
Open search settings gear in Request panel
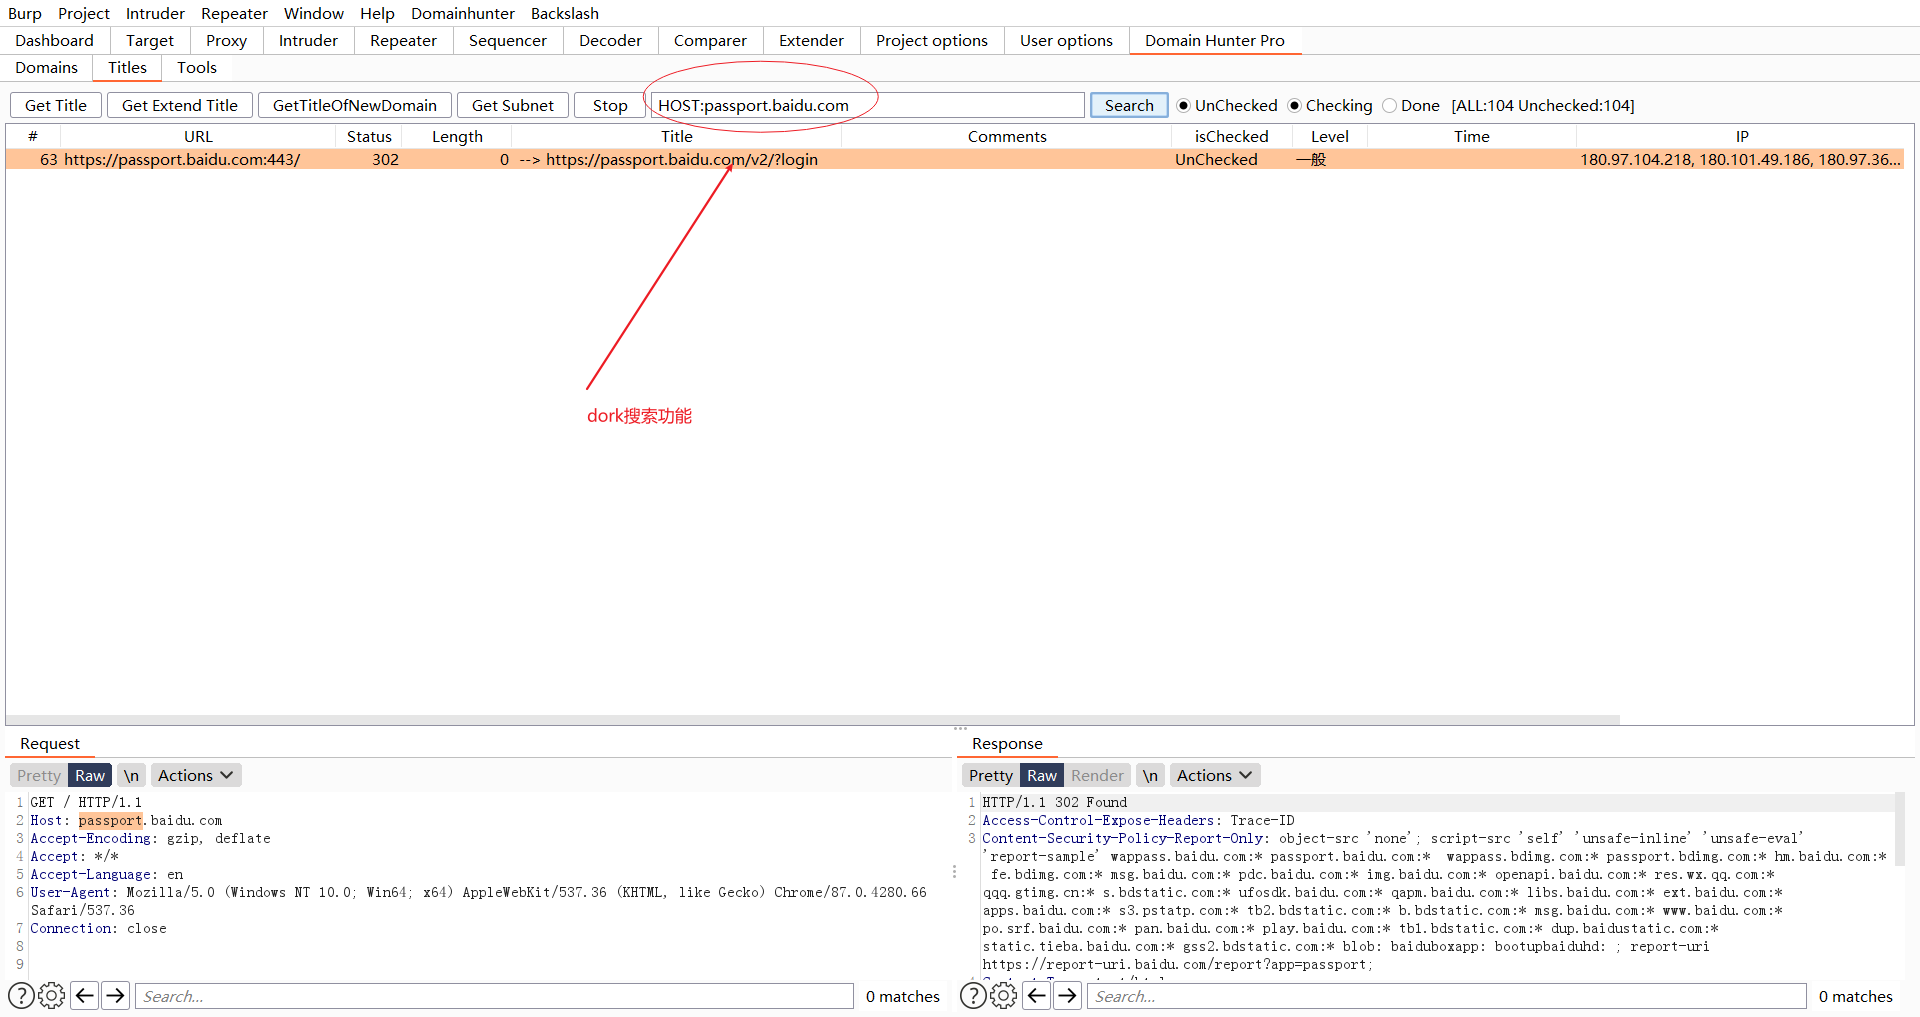(x=52, y=995)
